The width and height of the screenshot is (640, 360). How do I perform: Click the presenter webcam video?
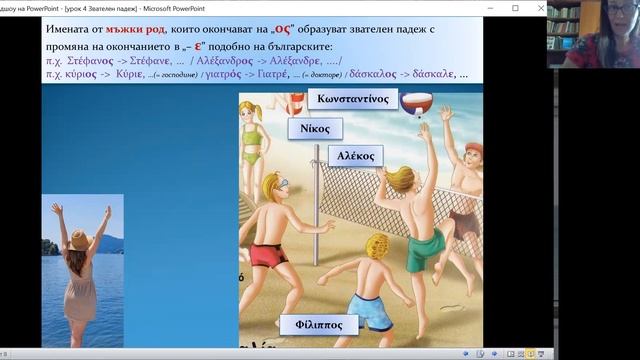[x=593, y=34]
